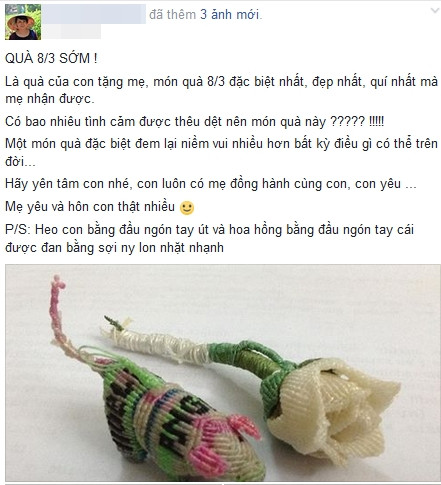This screenshot has width=441, height=485.
Task: Select the line "Có bao nhiêu tình cảm"
Action: click(194, 122)
